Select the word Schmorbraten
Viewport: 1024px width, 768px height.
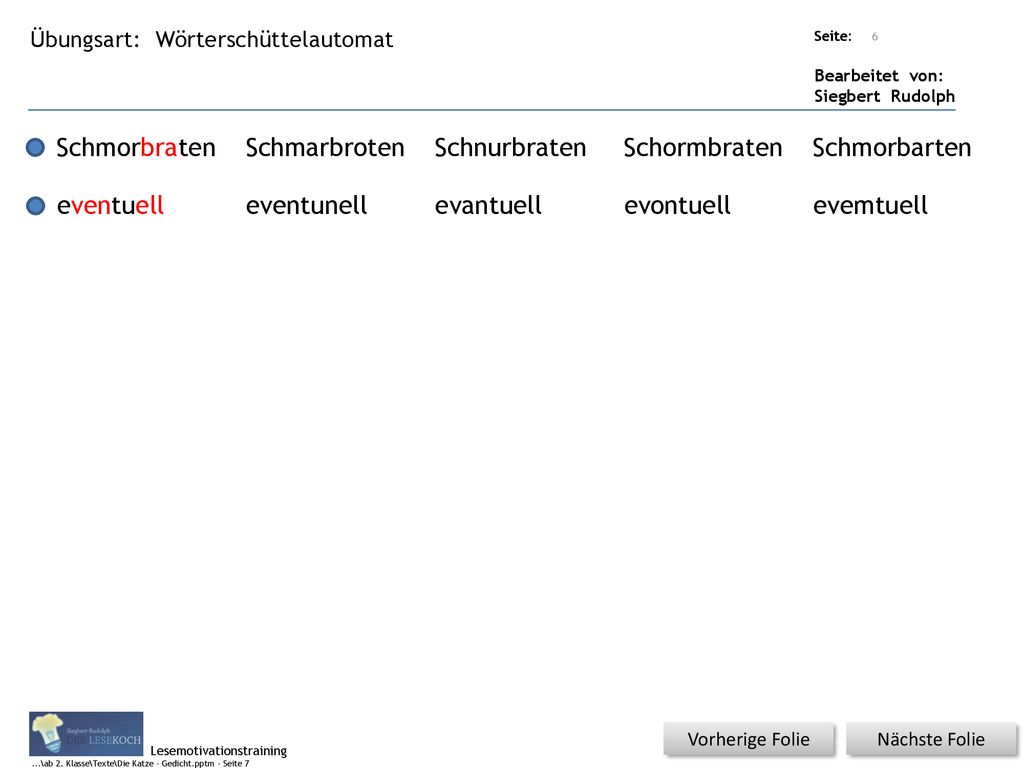[x=136, y=148]
